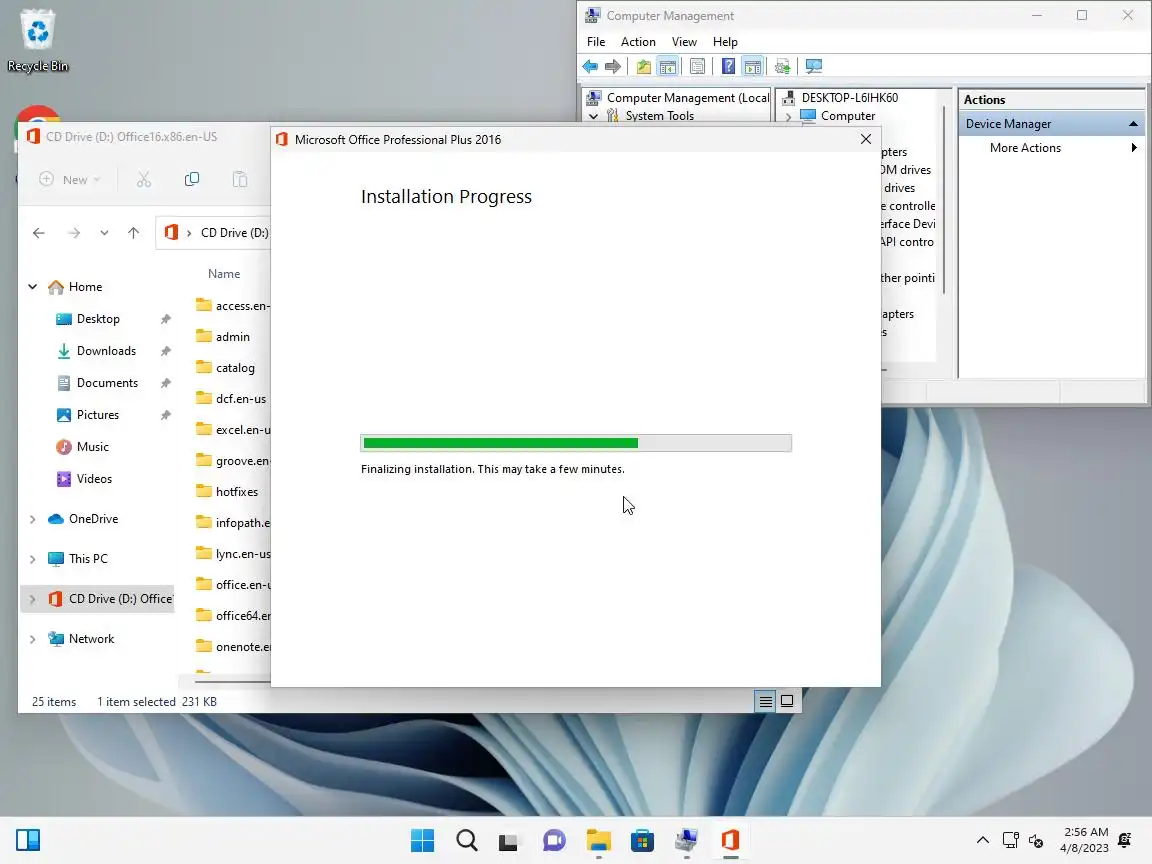Screen dimensions: 1152x864
Task: Expand Computer node in Device Manager
Action: 788,116
